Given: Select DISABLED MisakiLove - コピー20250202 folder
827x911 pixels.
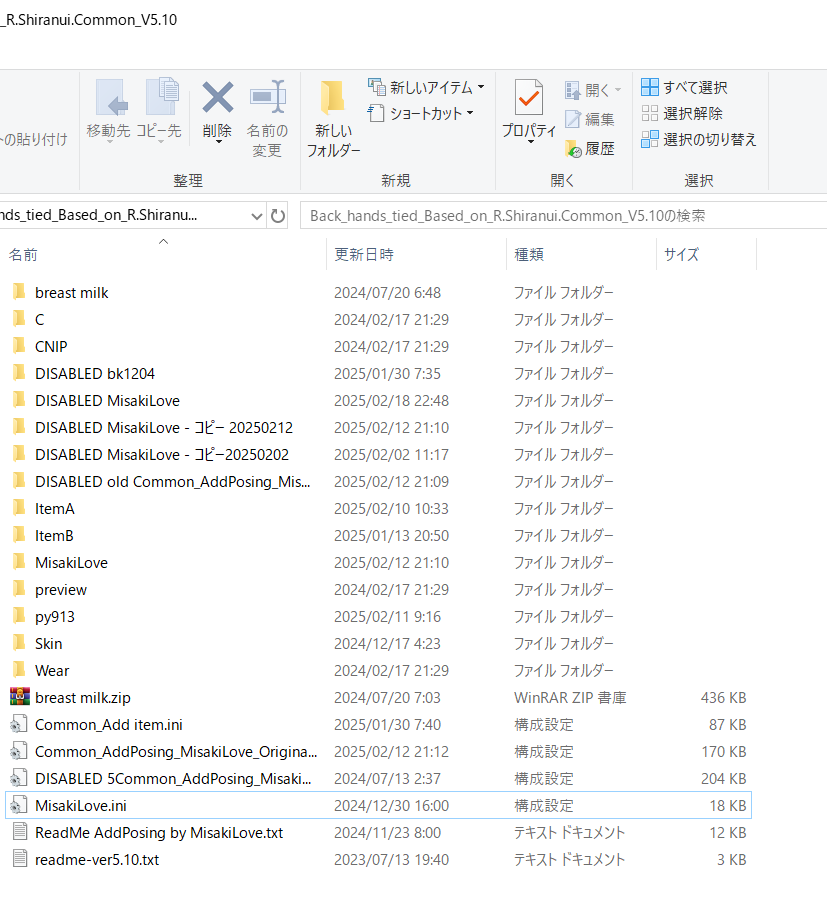Looking at the screenshot, I should pos(162,454).
